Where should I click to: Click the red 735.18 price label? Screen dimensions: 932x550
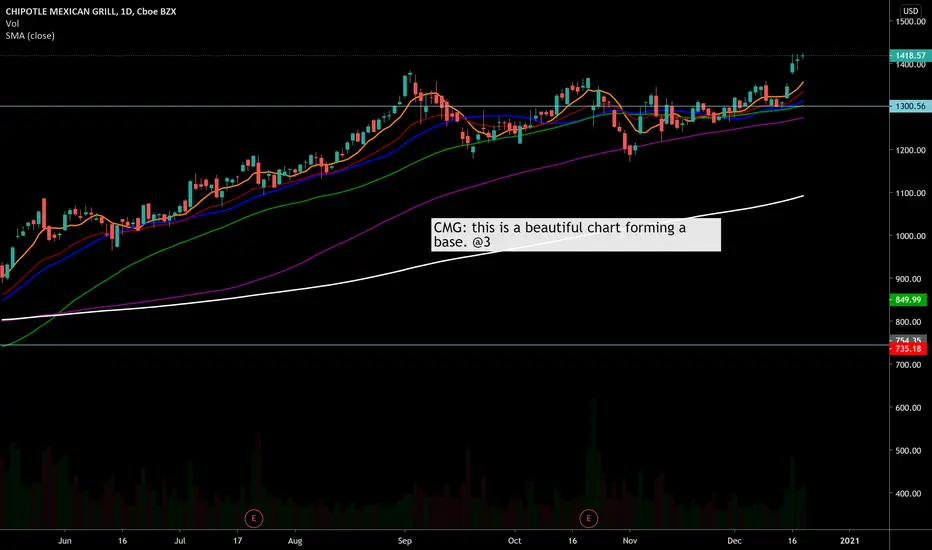point(908,349)
